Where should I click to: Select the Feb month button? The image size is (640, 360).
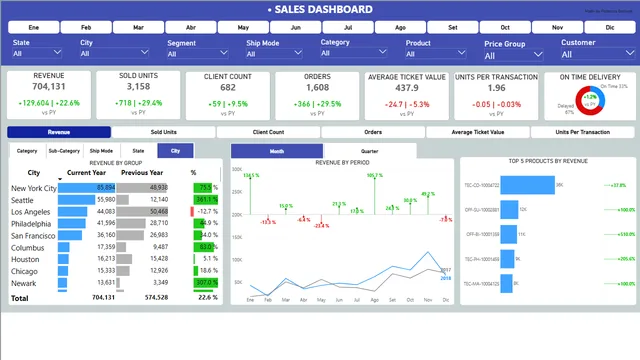pyautogui.click(x=86, y=27)
